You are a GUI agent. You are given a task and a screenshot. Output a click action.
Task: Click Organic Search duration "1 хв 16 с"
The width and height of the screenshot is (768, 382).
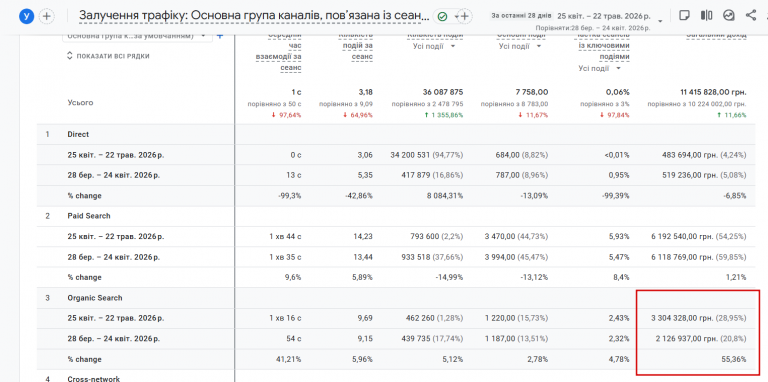coord(285,318)
